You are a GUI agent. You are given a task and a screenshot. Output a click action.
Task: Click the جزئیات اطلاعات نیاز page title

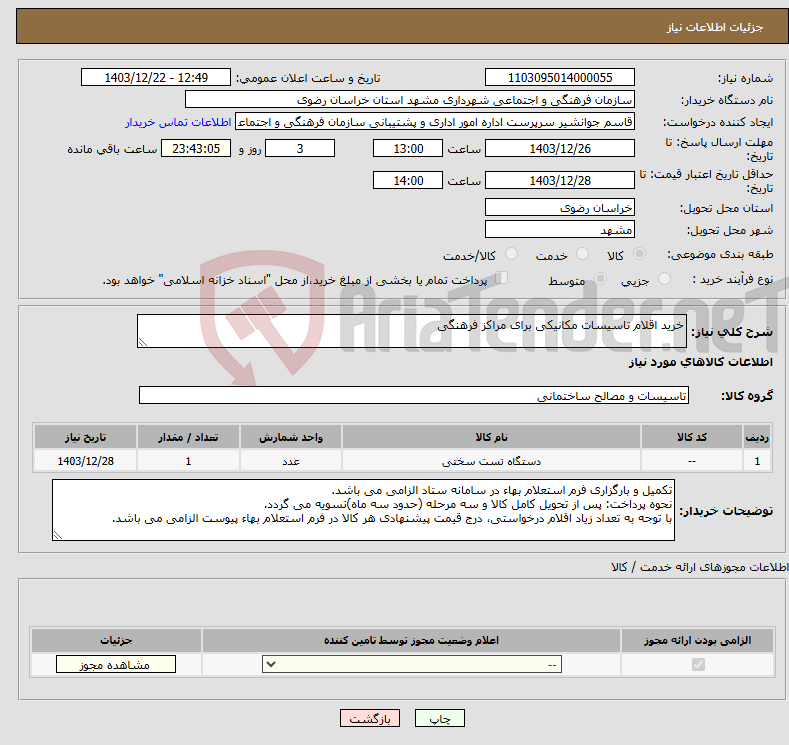[715, 27]
